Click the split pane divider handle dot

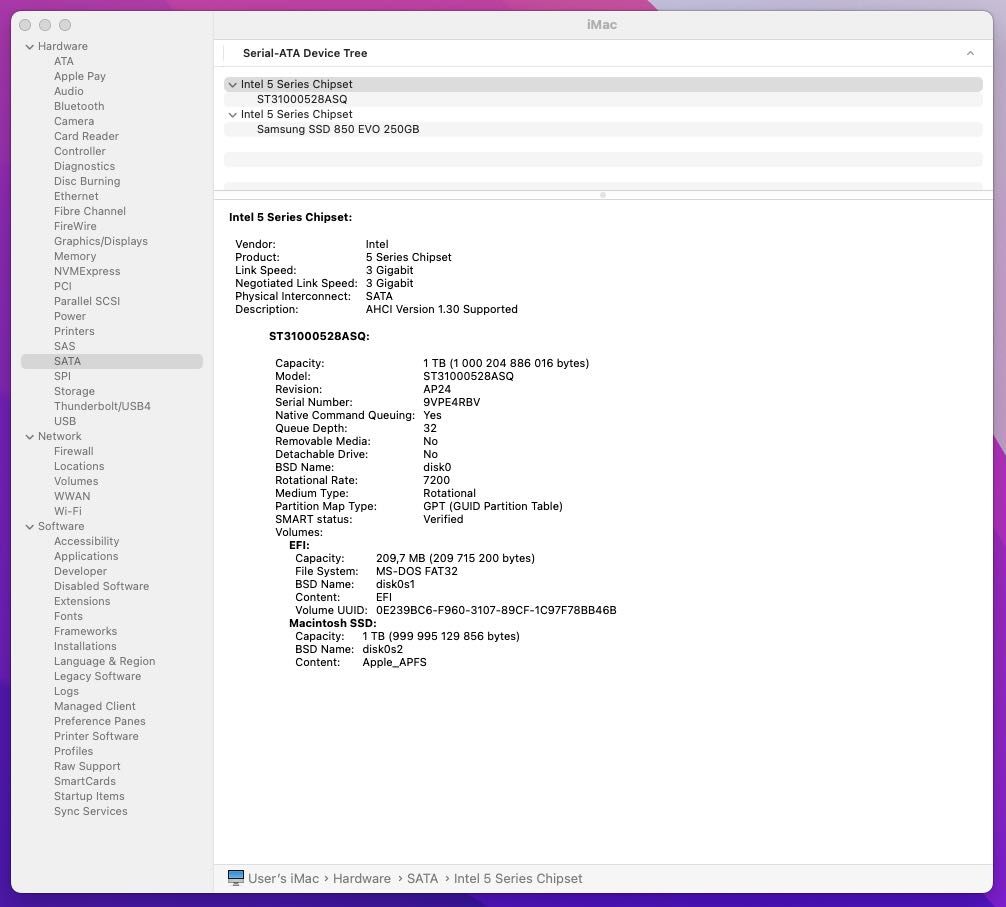[602, 195]
